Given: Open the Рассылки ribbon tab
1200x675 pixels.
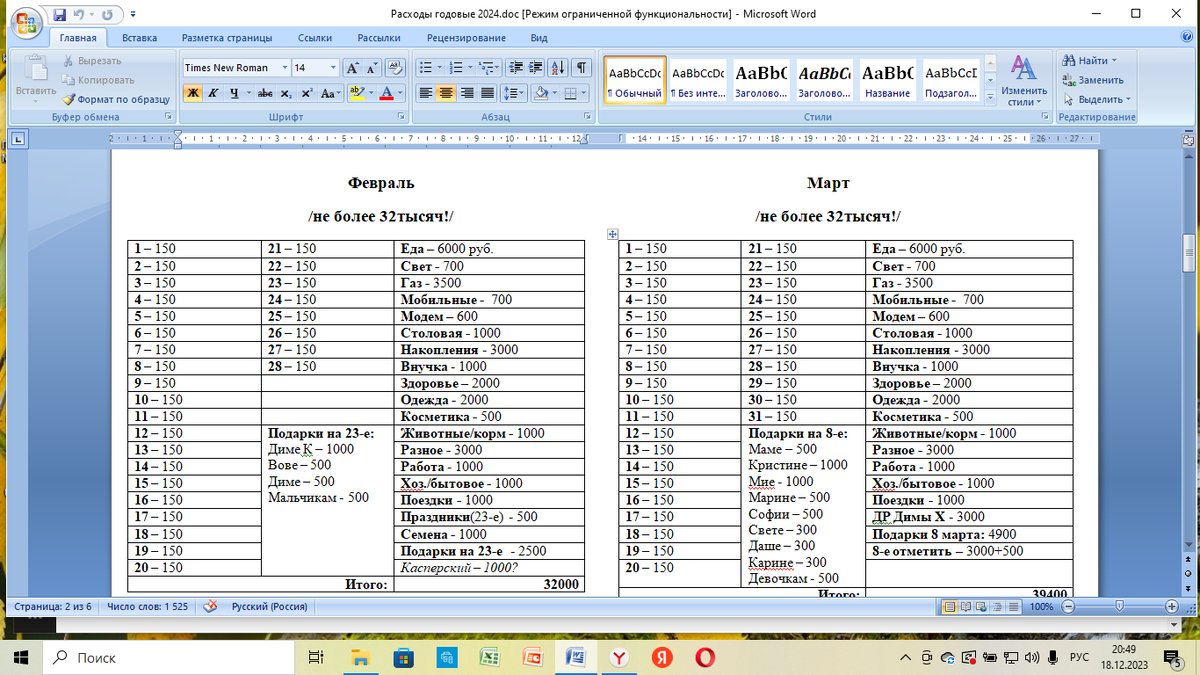Looking at the screenshot, I should [x=379, y=38].
